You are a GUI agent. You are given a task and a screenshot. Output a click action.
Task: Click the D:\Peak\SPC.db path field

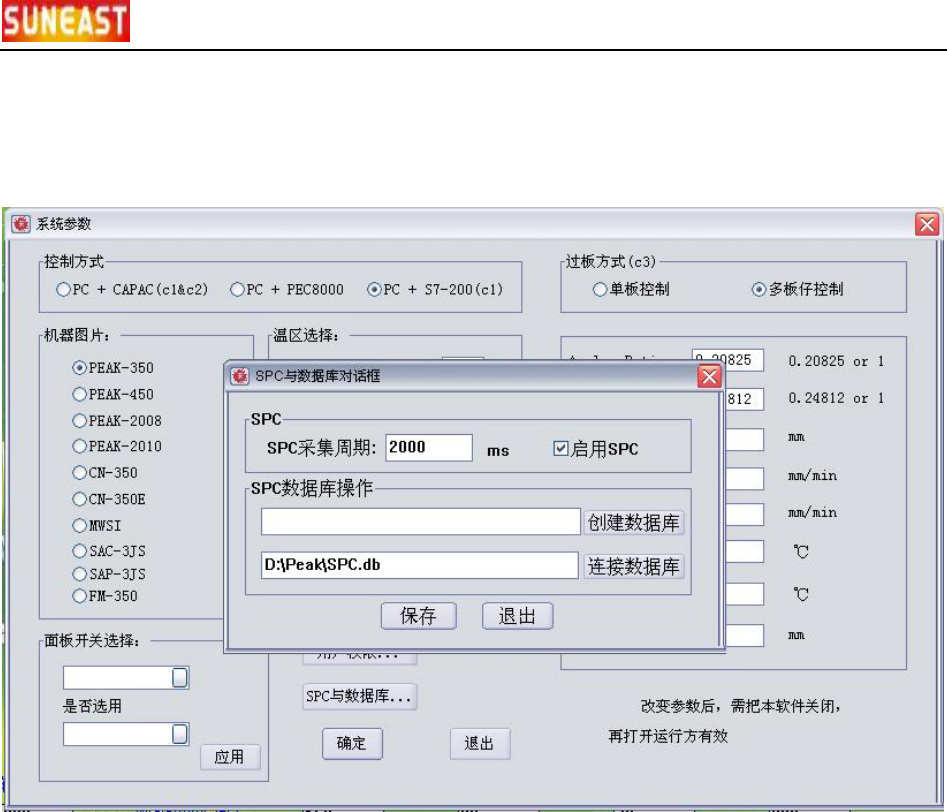pyautogui.click(x=420, y=565)
